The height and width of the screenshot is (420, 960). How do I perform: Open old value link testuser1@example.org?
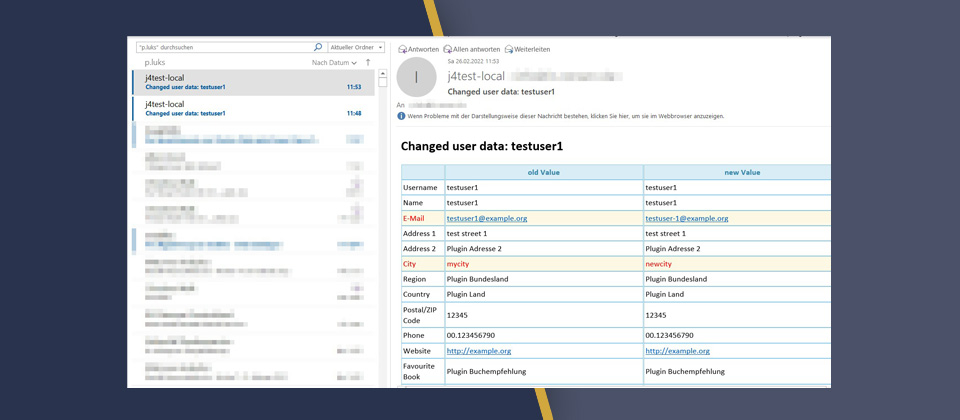[487, 218]
